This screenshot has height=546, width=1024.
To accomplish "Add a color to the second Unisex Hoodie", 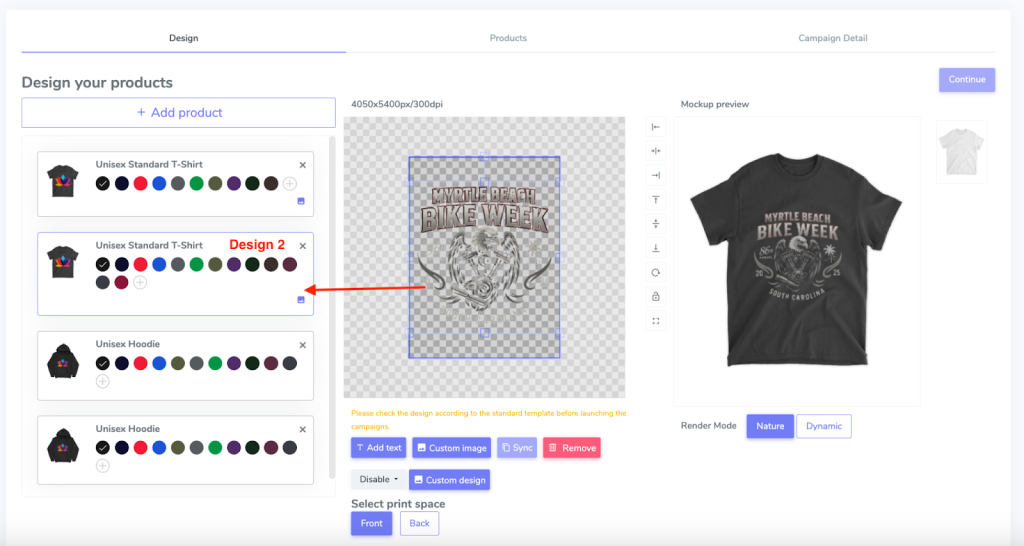I will coord(103,466).
